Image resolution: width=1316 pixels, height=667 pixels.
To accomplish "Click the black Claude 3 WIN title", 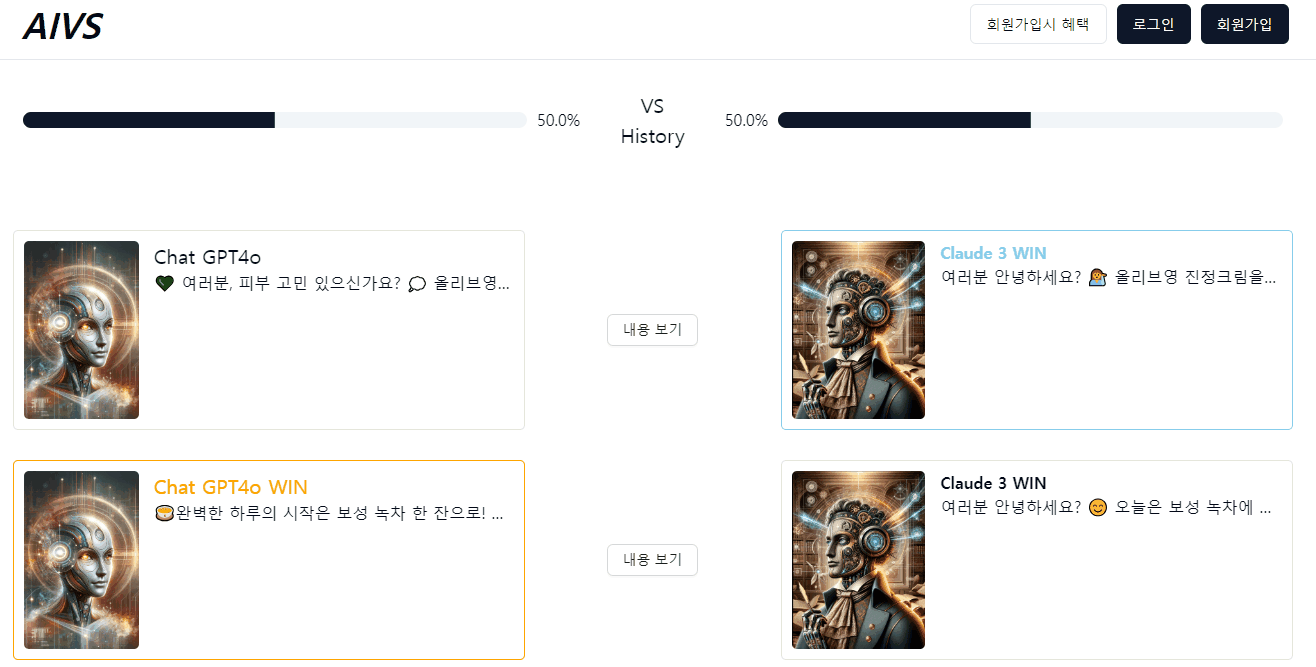I will tap(993, 483).
